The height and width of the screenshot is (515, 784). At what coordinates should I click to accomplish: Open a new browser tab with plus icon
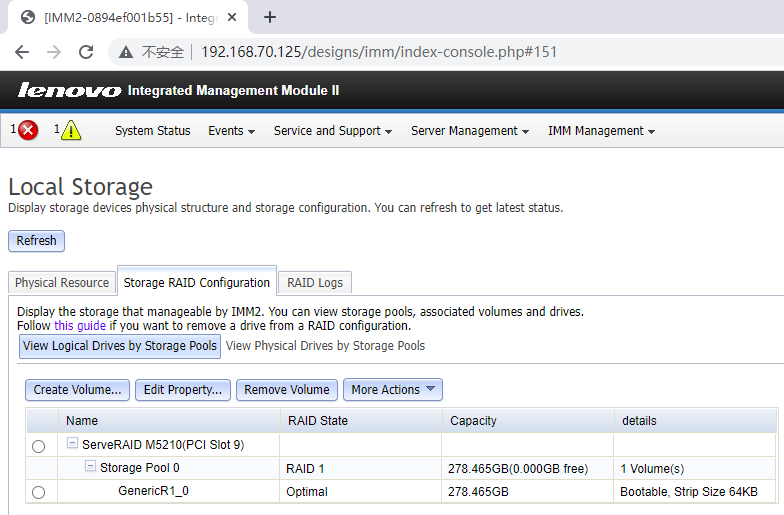[270, 17]
